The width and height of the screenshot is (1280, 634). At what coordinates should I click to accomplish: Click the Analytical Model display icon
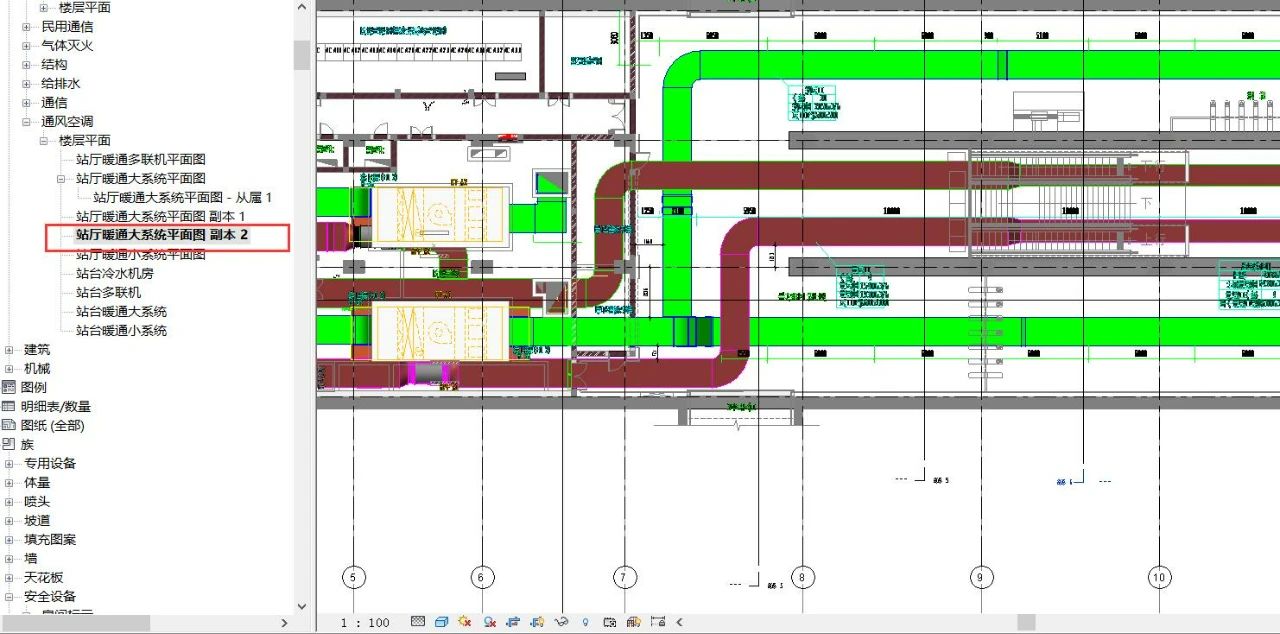pos(633,622)
